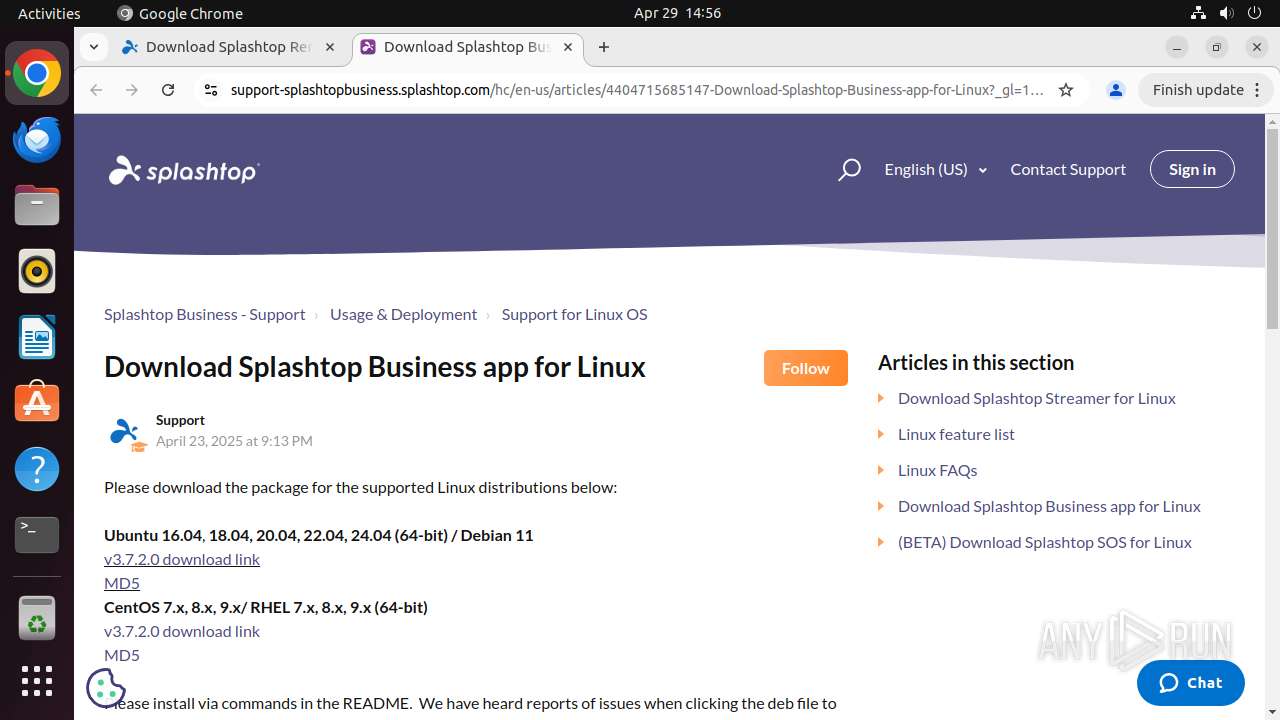Click the address bar URL field
The width and height of the screenshot is (1280, 720).
tap(637, 90)
